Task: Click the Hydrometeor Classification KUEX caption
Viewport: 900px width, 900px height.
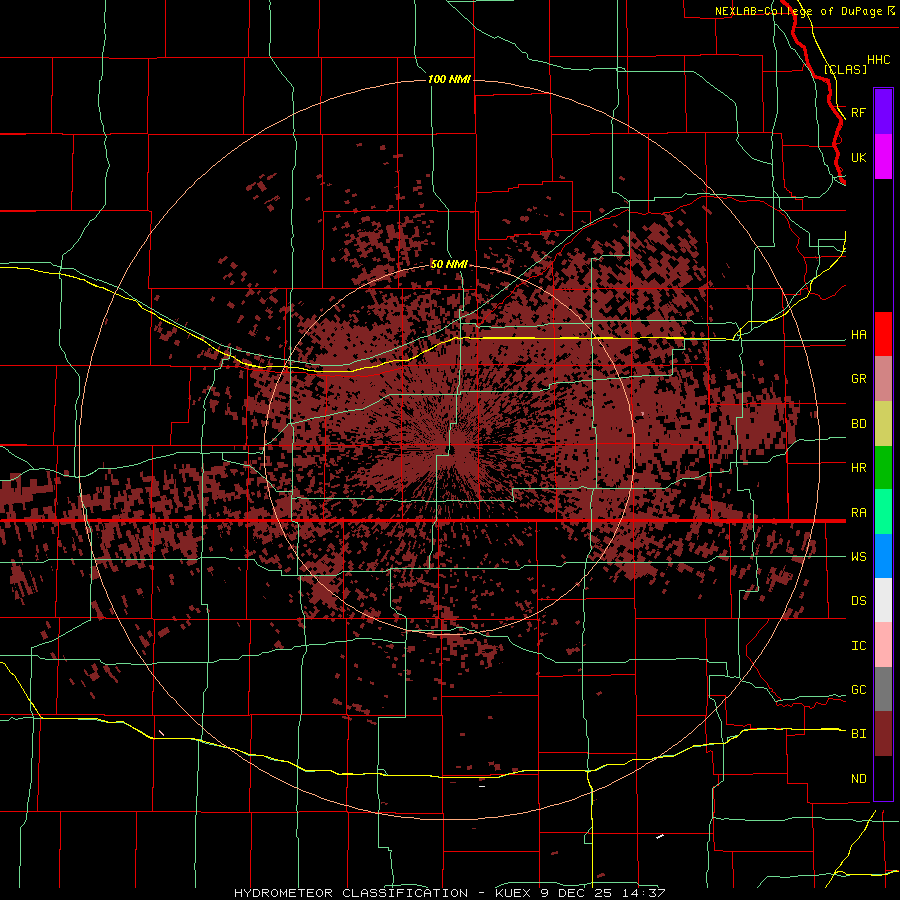Action: point(449,893)
